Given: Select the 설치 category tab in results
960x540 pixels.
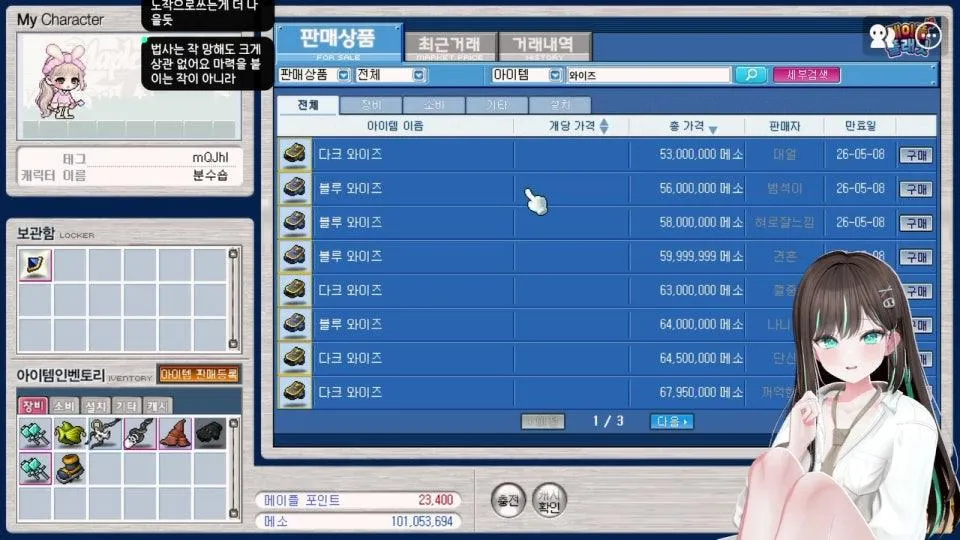Looking at the screenshot, I should [560, 105].
